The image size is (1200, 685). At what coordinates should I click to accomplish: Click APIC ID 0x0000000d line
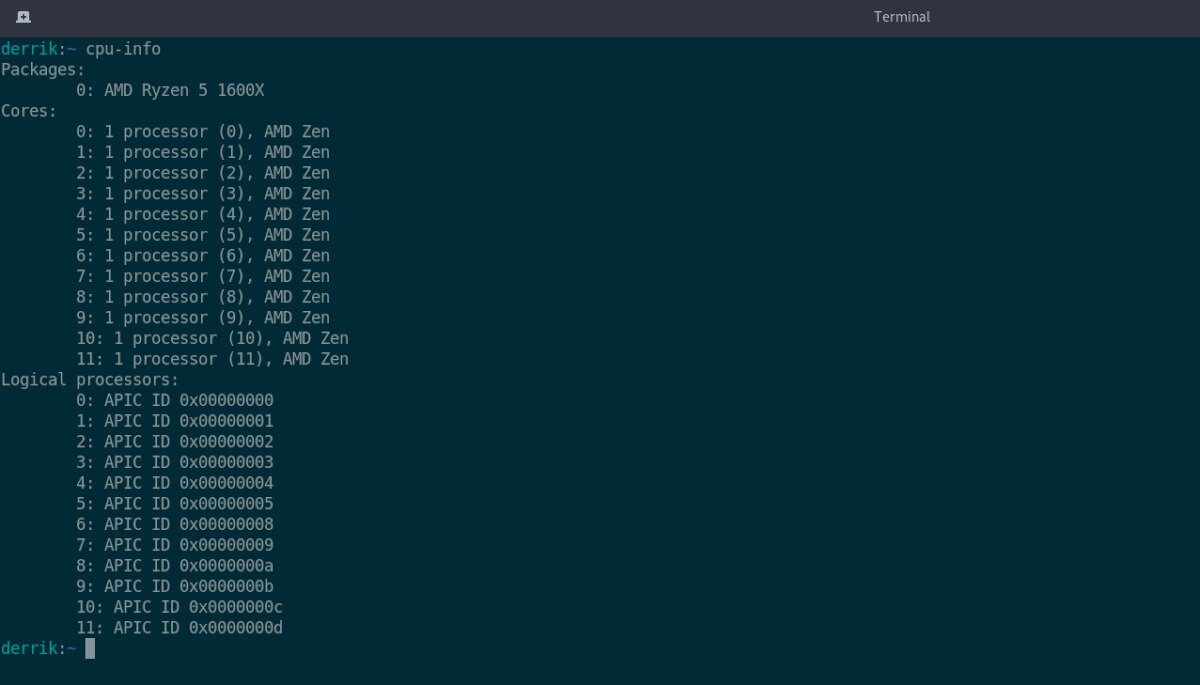pyautogui.click(x=181, y=627)
